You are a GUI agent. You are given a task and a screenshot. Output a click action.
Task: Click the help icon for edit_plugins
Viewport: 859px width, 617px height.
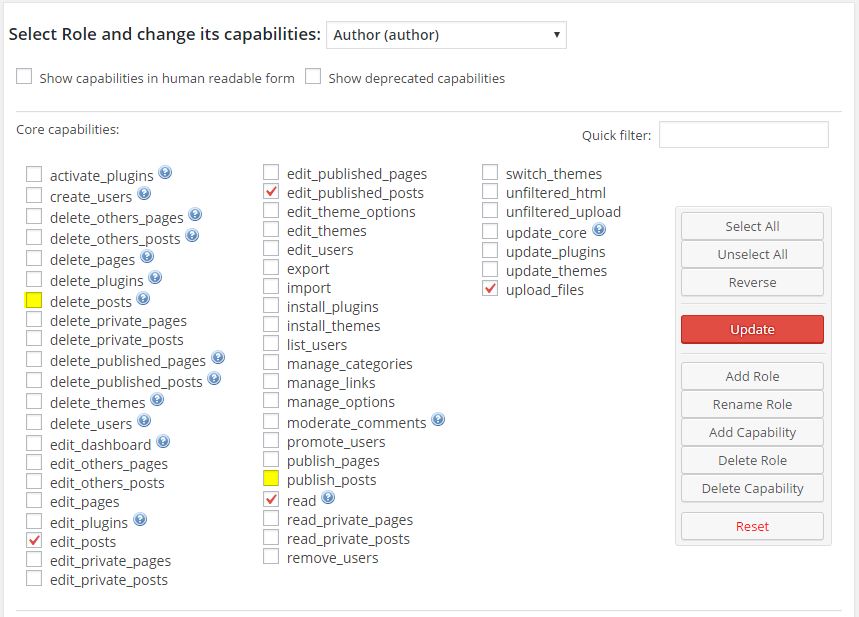140,519
